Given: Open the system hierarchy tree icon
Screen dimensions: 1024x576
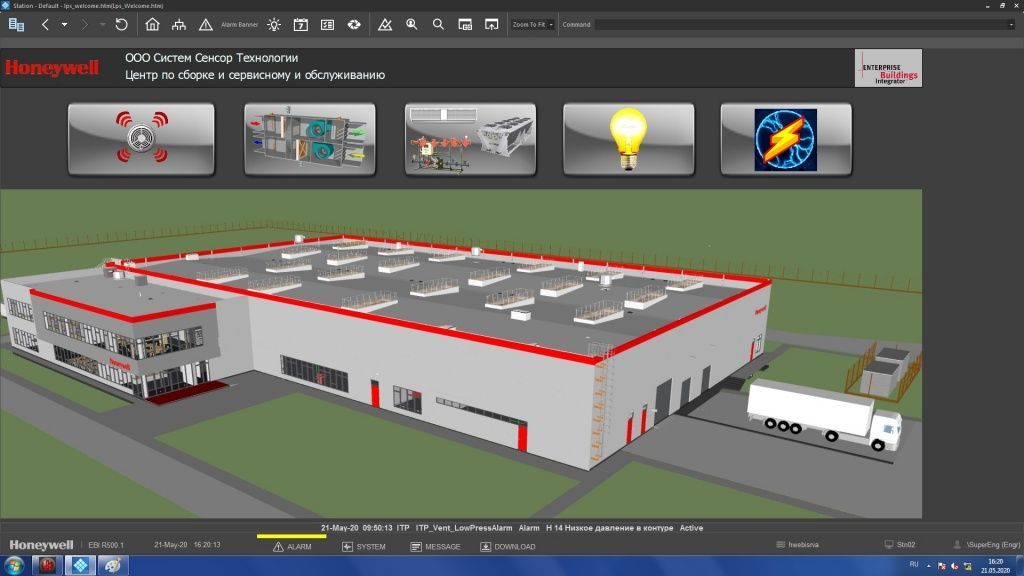Looking at the screenshot, I should (179, 24).
